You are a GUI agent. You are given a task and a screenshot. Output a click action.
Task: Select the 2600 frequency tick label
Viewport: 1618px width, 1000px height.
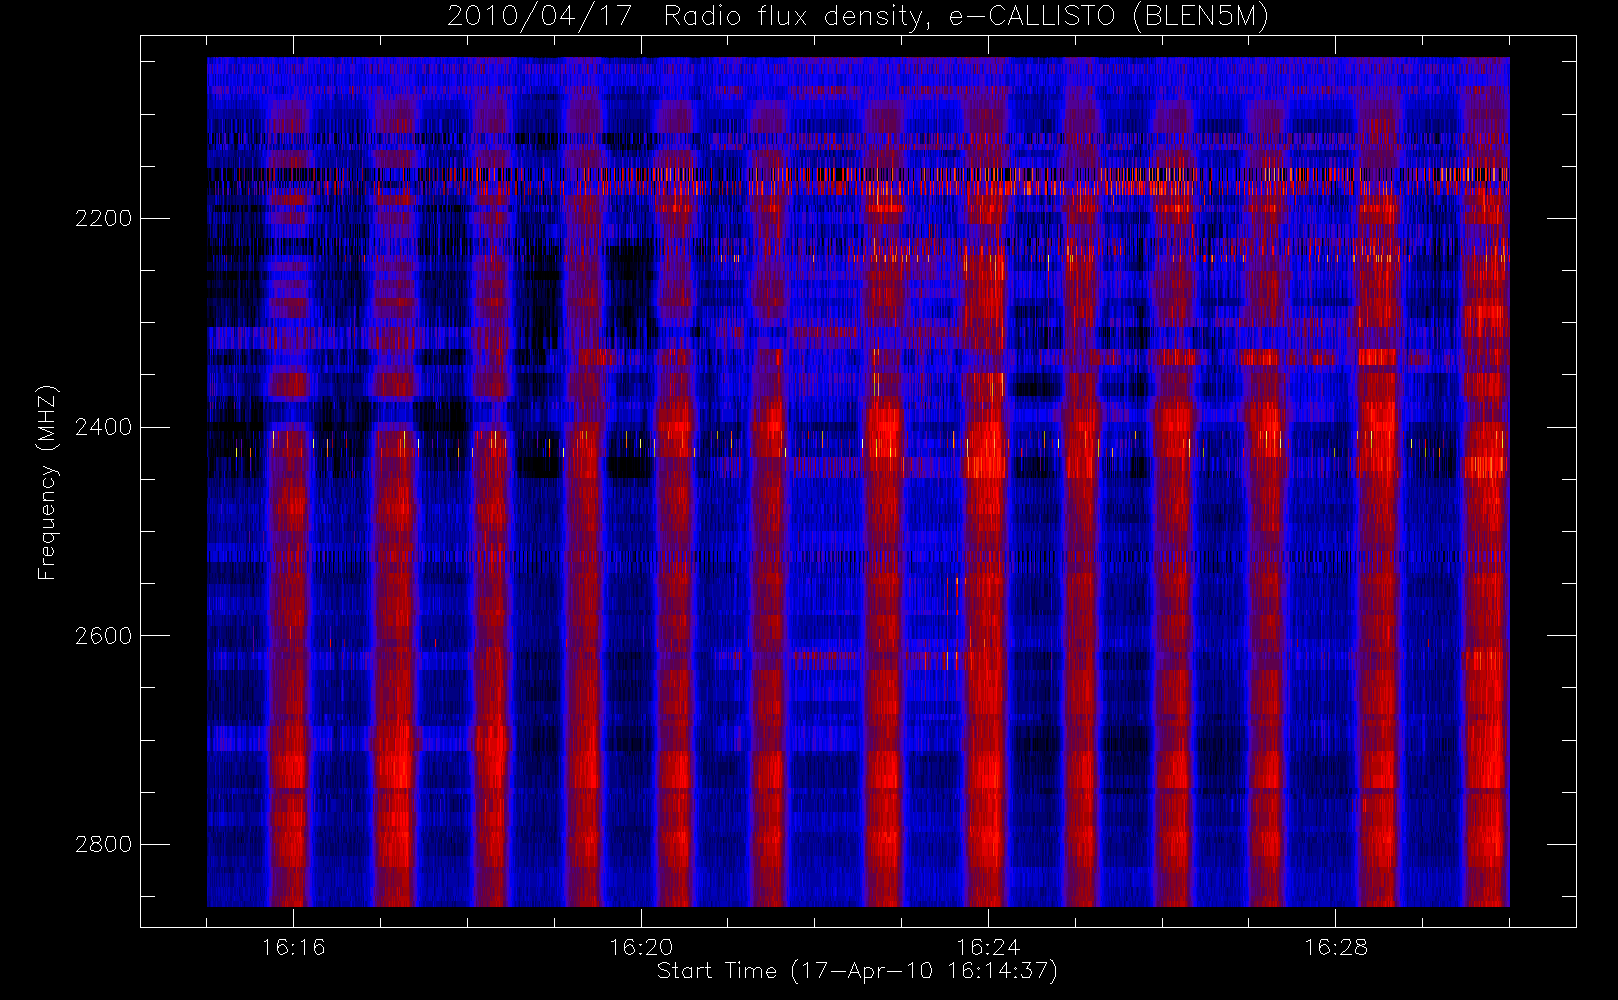(x=103, y=636)
